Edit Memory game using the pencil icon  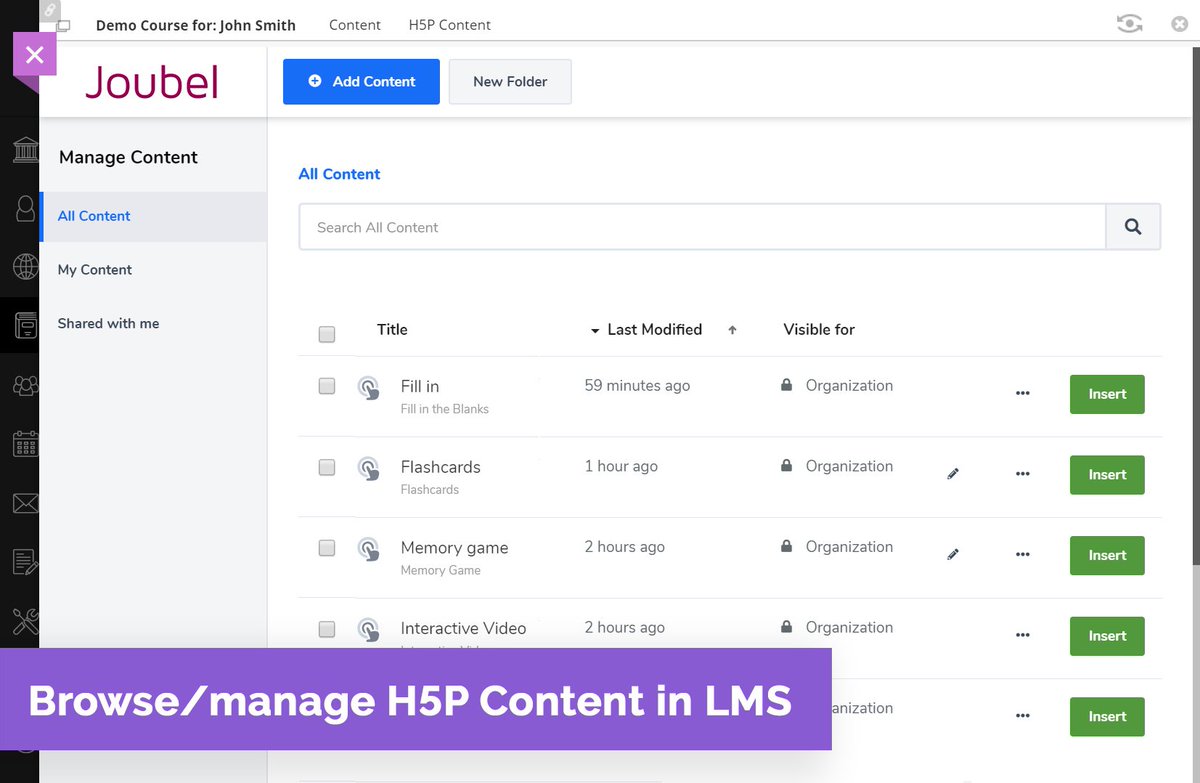(x=953, y=554)
